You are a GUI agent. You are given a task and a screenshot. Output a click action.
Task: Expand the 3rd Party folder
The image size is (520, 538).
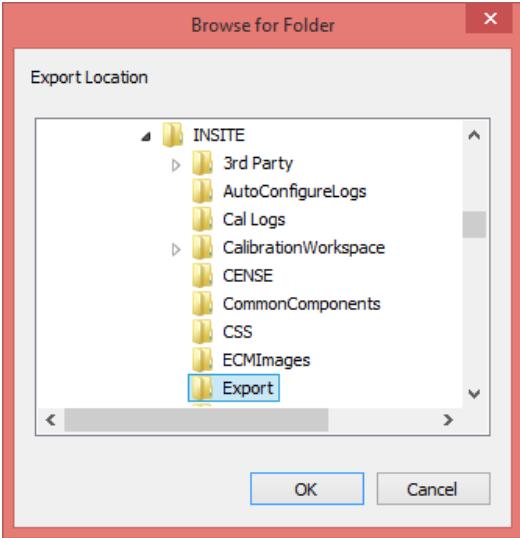[x=176, y=165]
